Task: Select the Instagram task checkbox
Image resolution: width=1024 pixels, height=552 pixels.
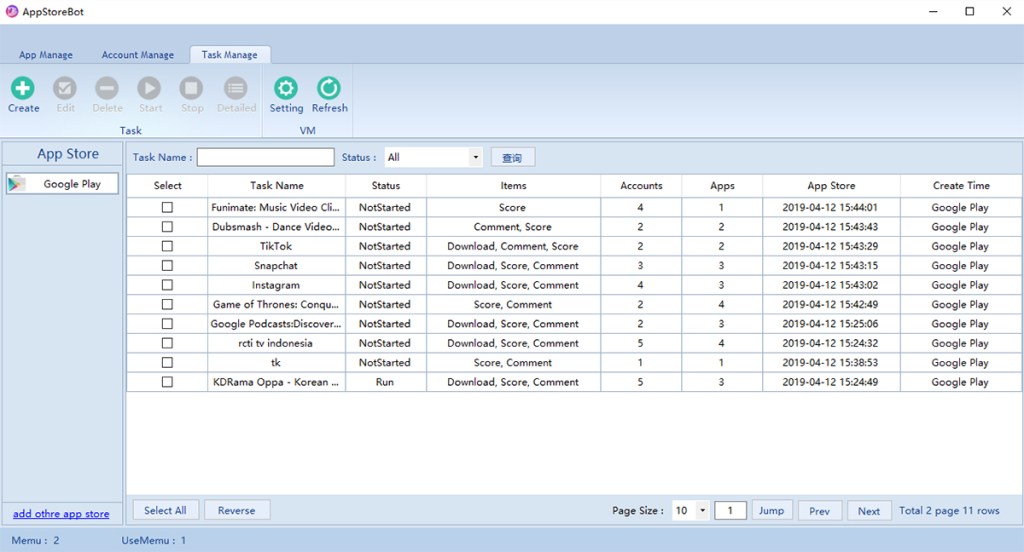Action: click(x=167, y=285)
